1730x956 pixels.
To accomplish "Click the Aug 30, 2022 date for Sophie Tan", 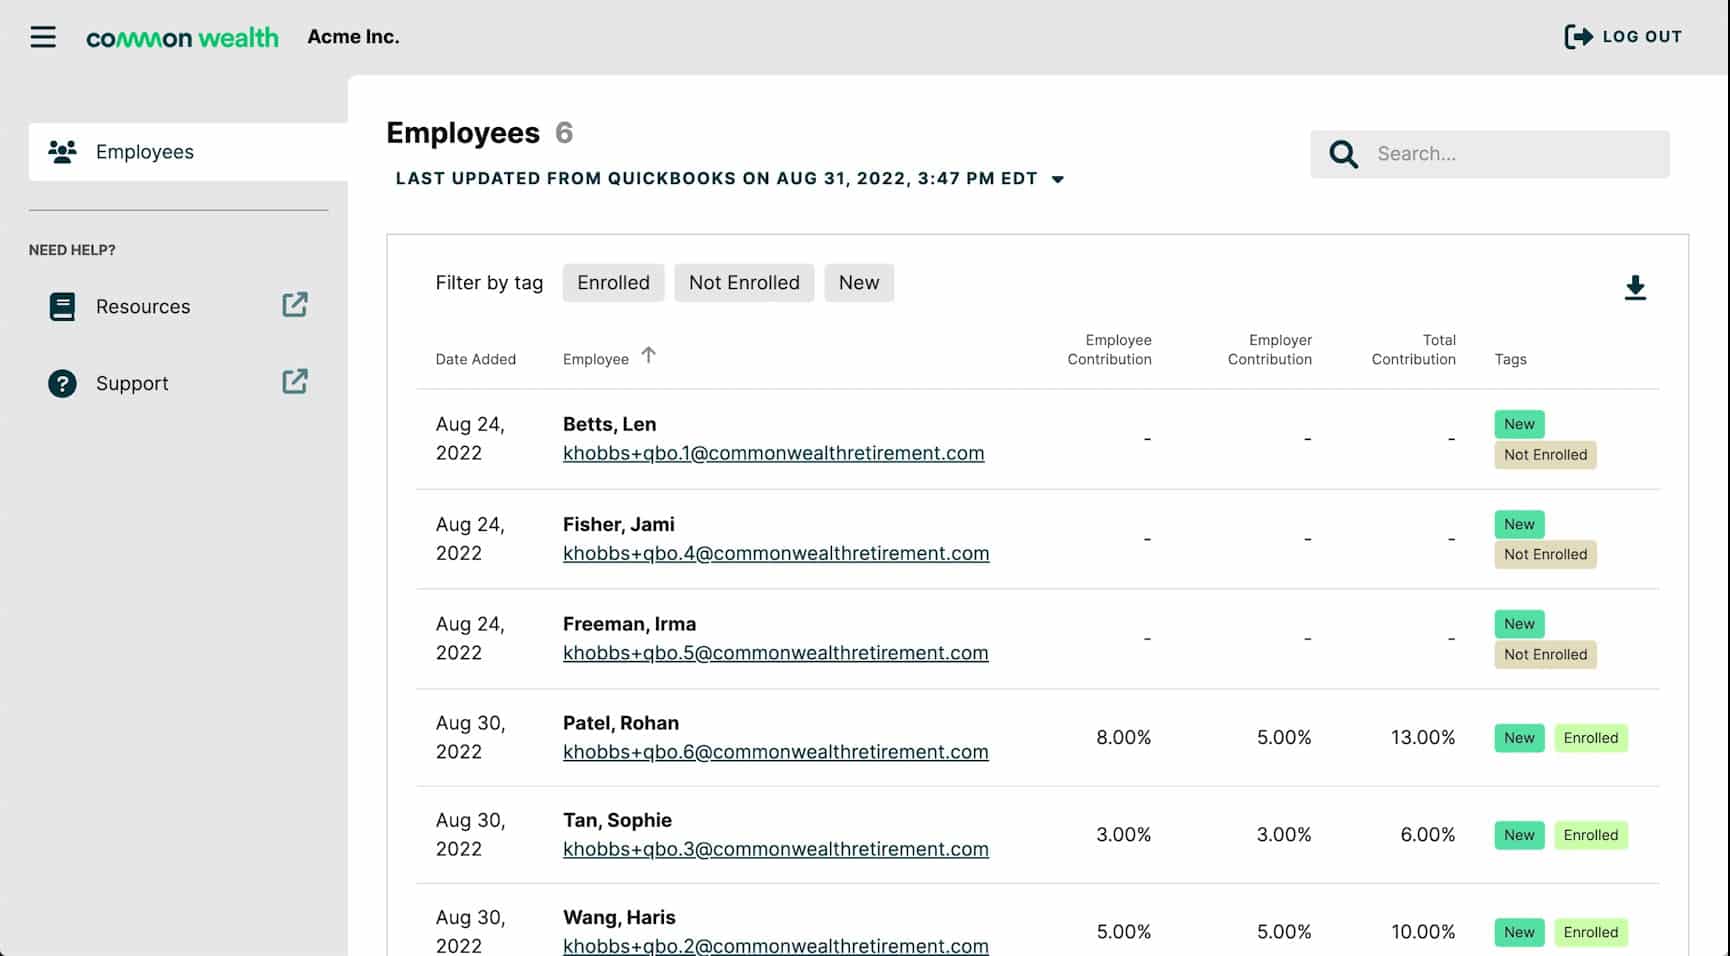I will (x=470, y=835).
